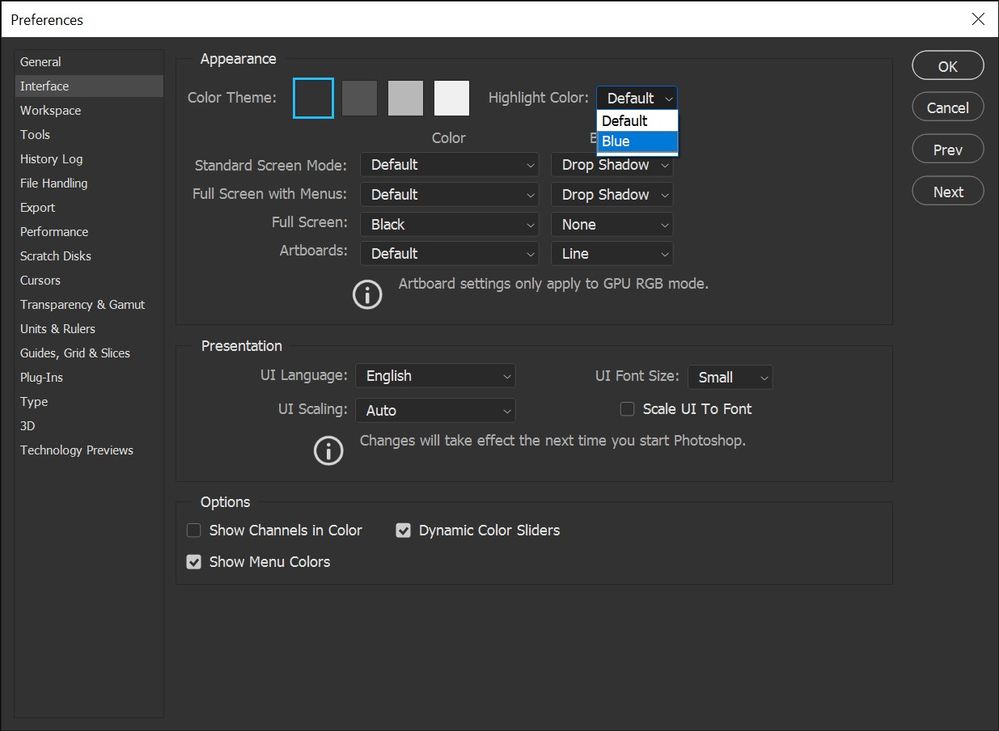This screenshot has width=999, height=731.
Task: Open the File Handling category
Action: pyautogui.click(x=89, y=183)
